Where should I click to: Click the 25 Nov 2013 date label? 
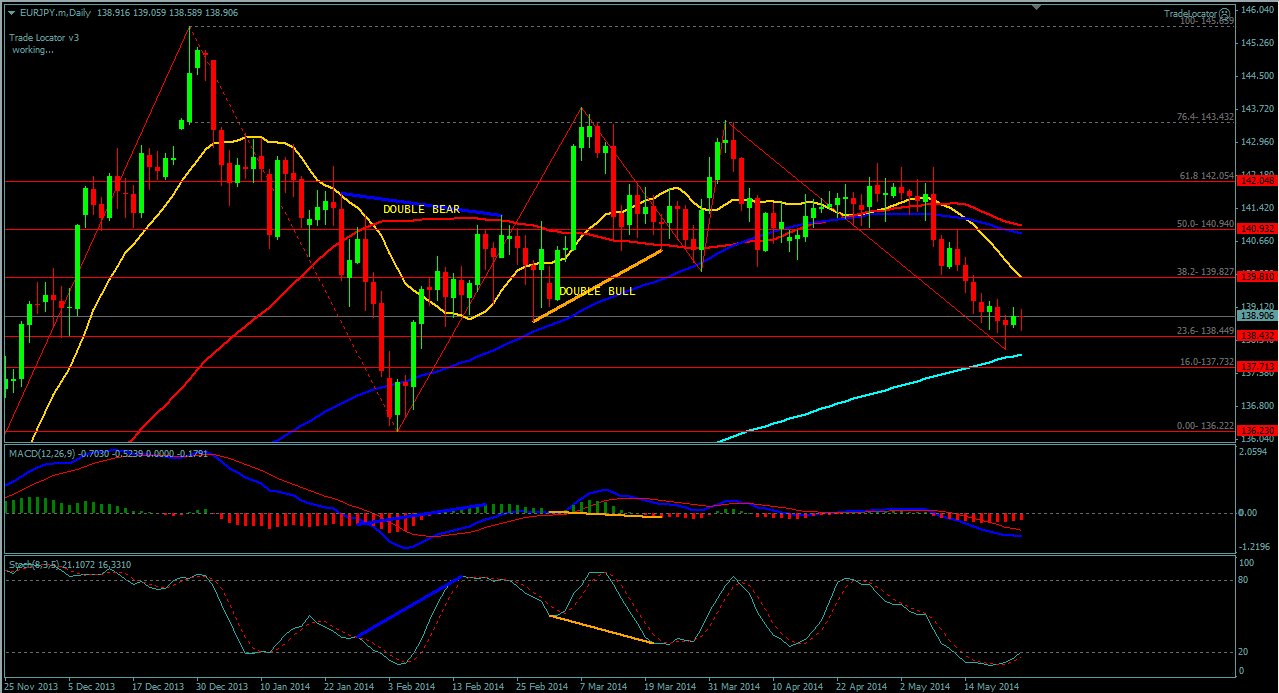[31, 686]
